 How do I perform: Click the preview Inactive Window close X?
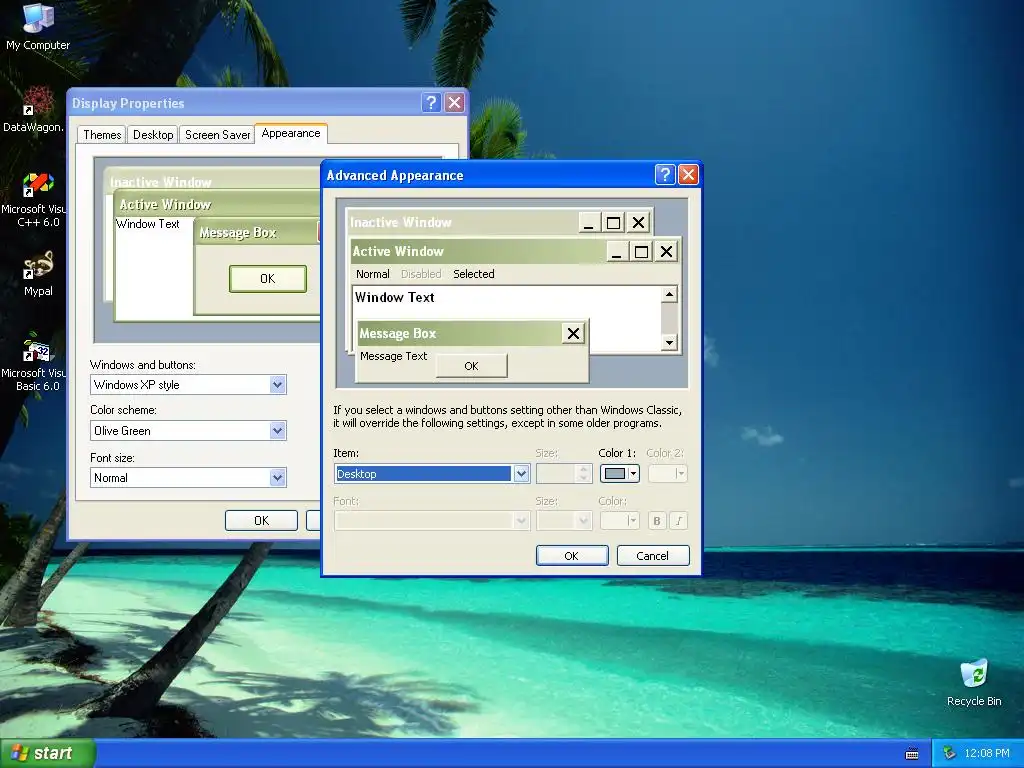point(638,223)
